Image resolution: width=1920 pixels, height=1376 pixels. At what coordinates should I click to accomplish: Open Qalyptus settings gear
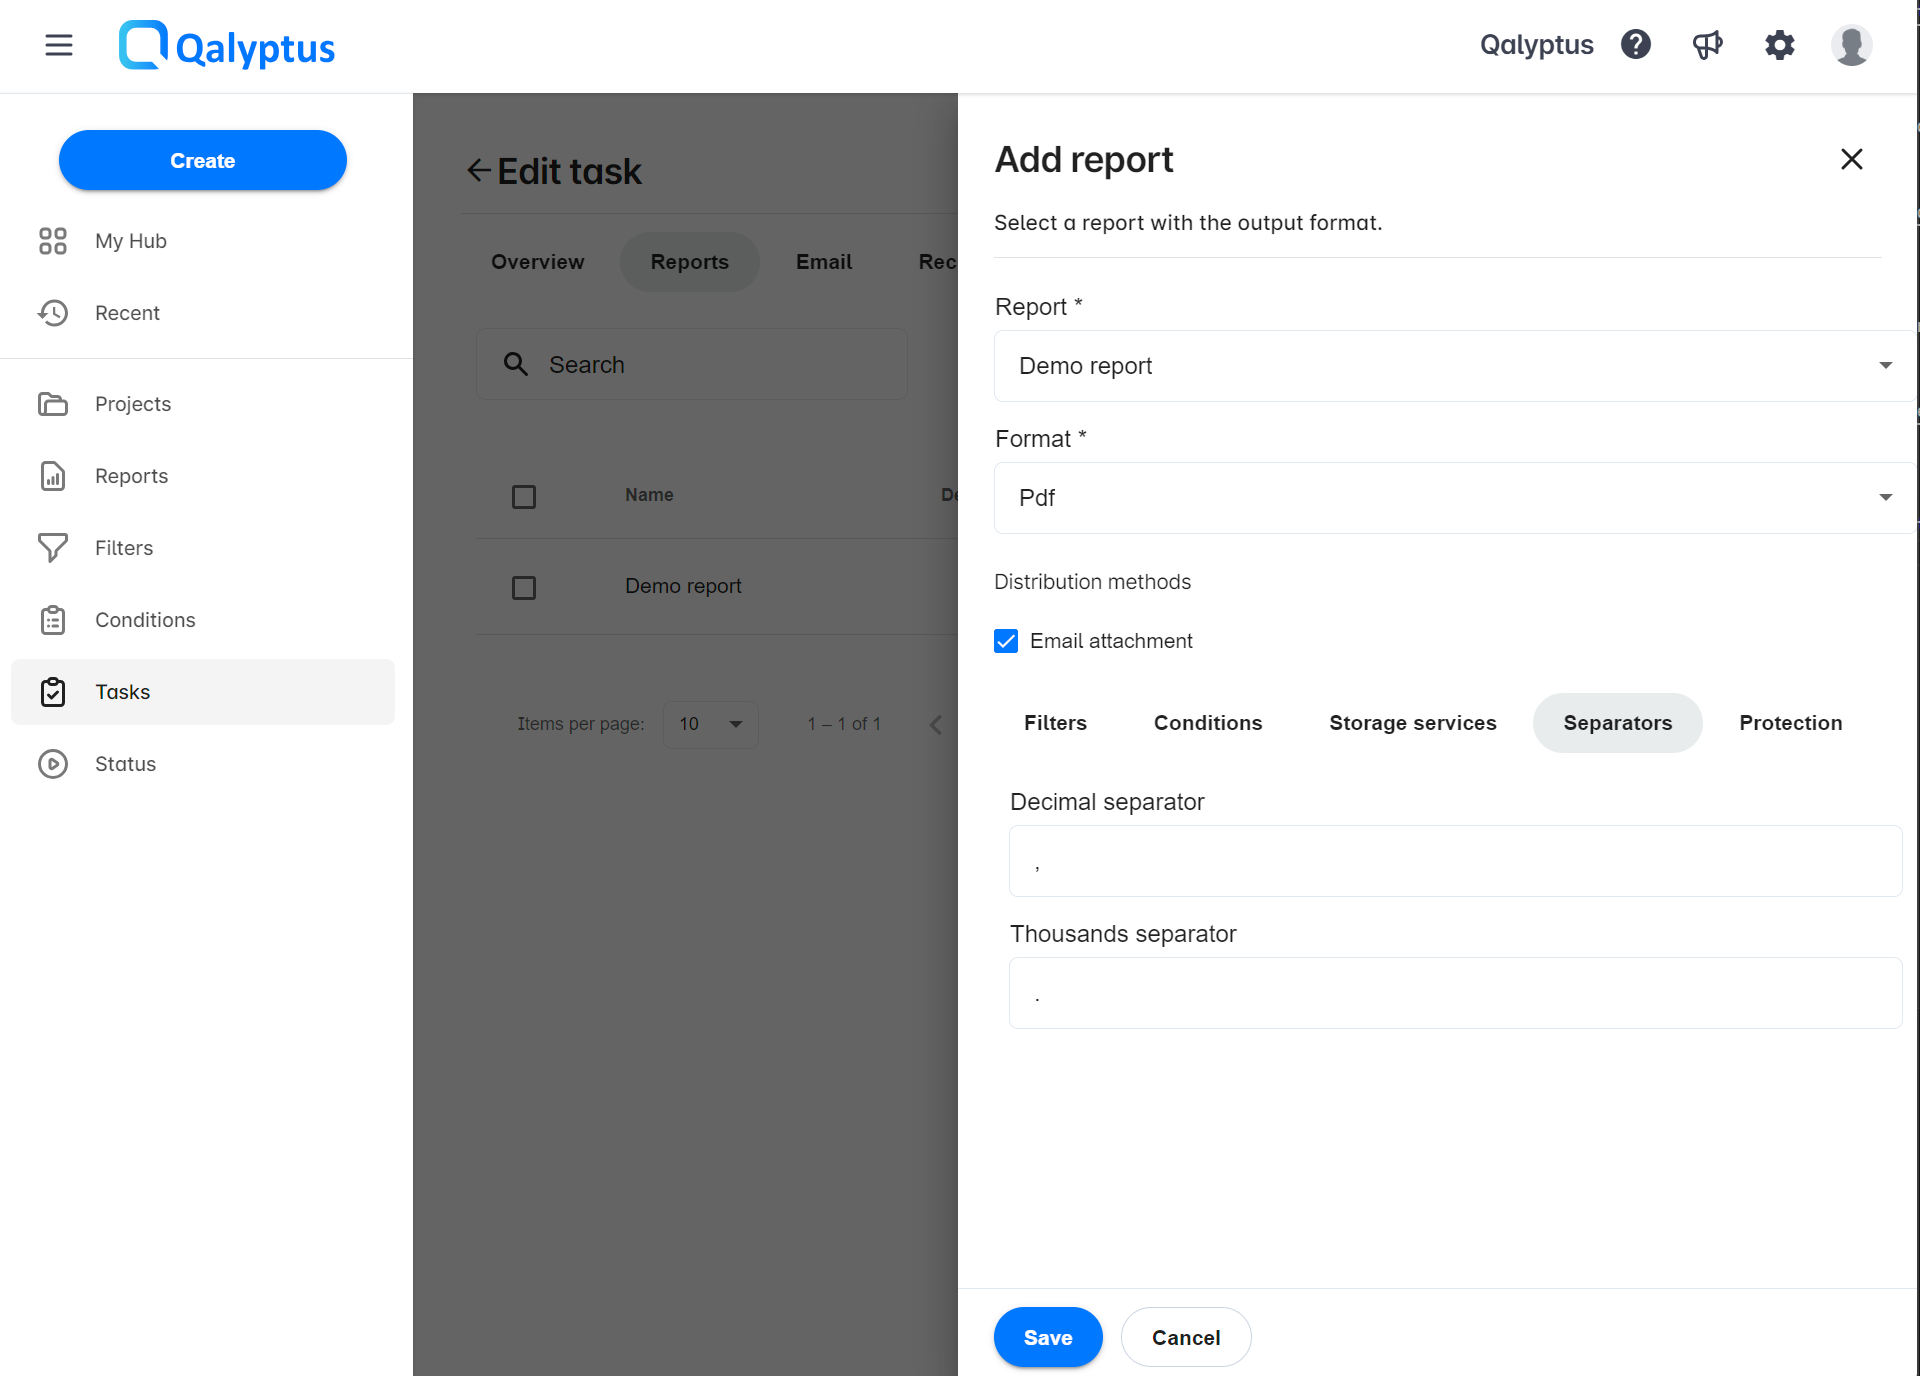coord(1780,45)
